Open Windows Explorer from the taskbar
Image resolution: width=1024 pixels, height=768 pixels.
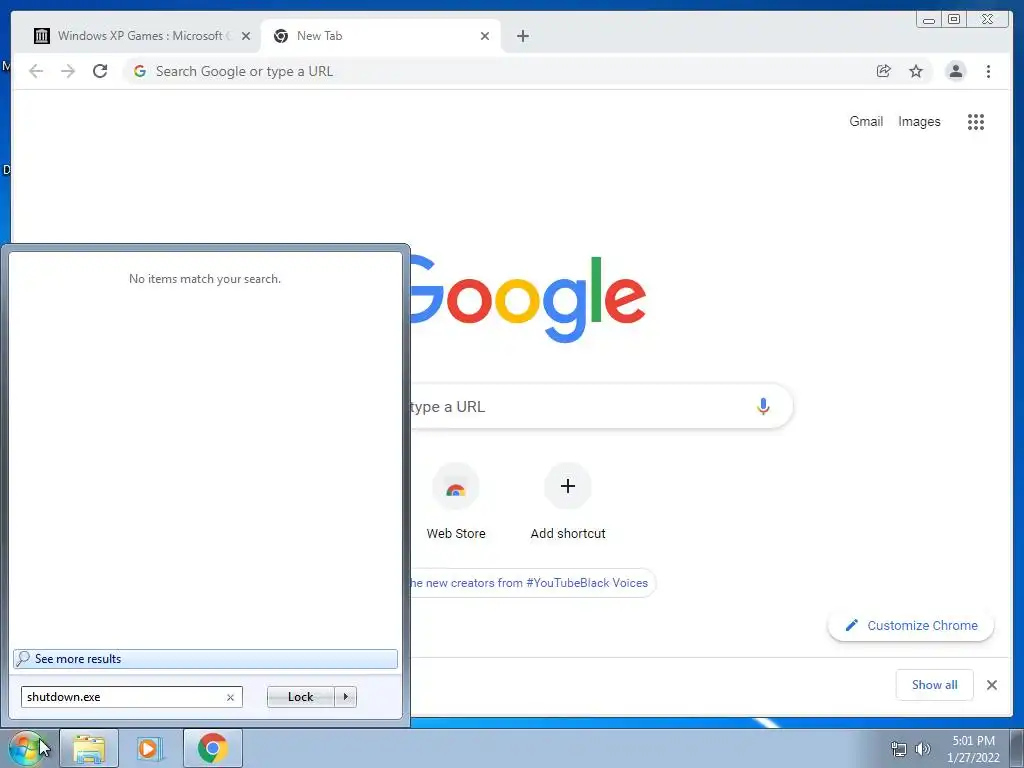(89, 748)
